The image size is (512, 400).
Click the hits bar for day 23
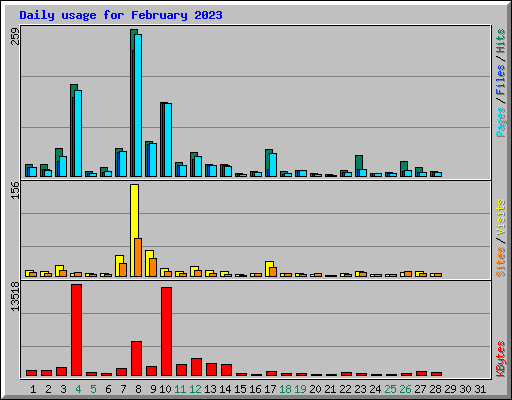pos(359,166)
